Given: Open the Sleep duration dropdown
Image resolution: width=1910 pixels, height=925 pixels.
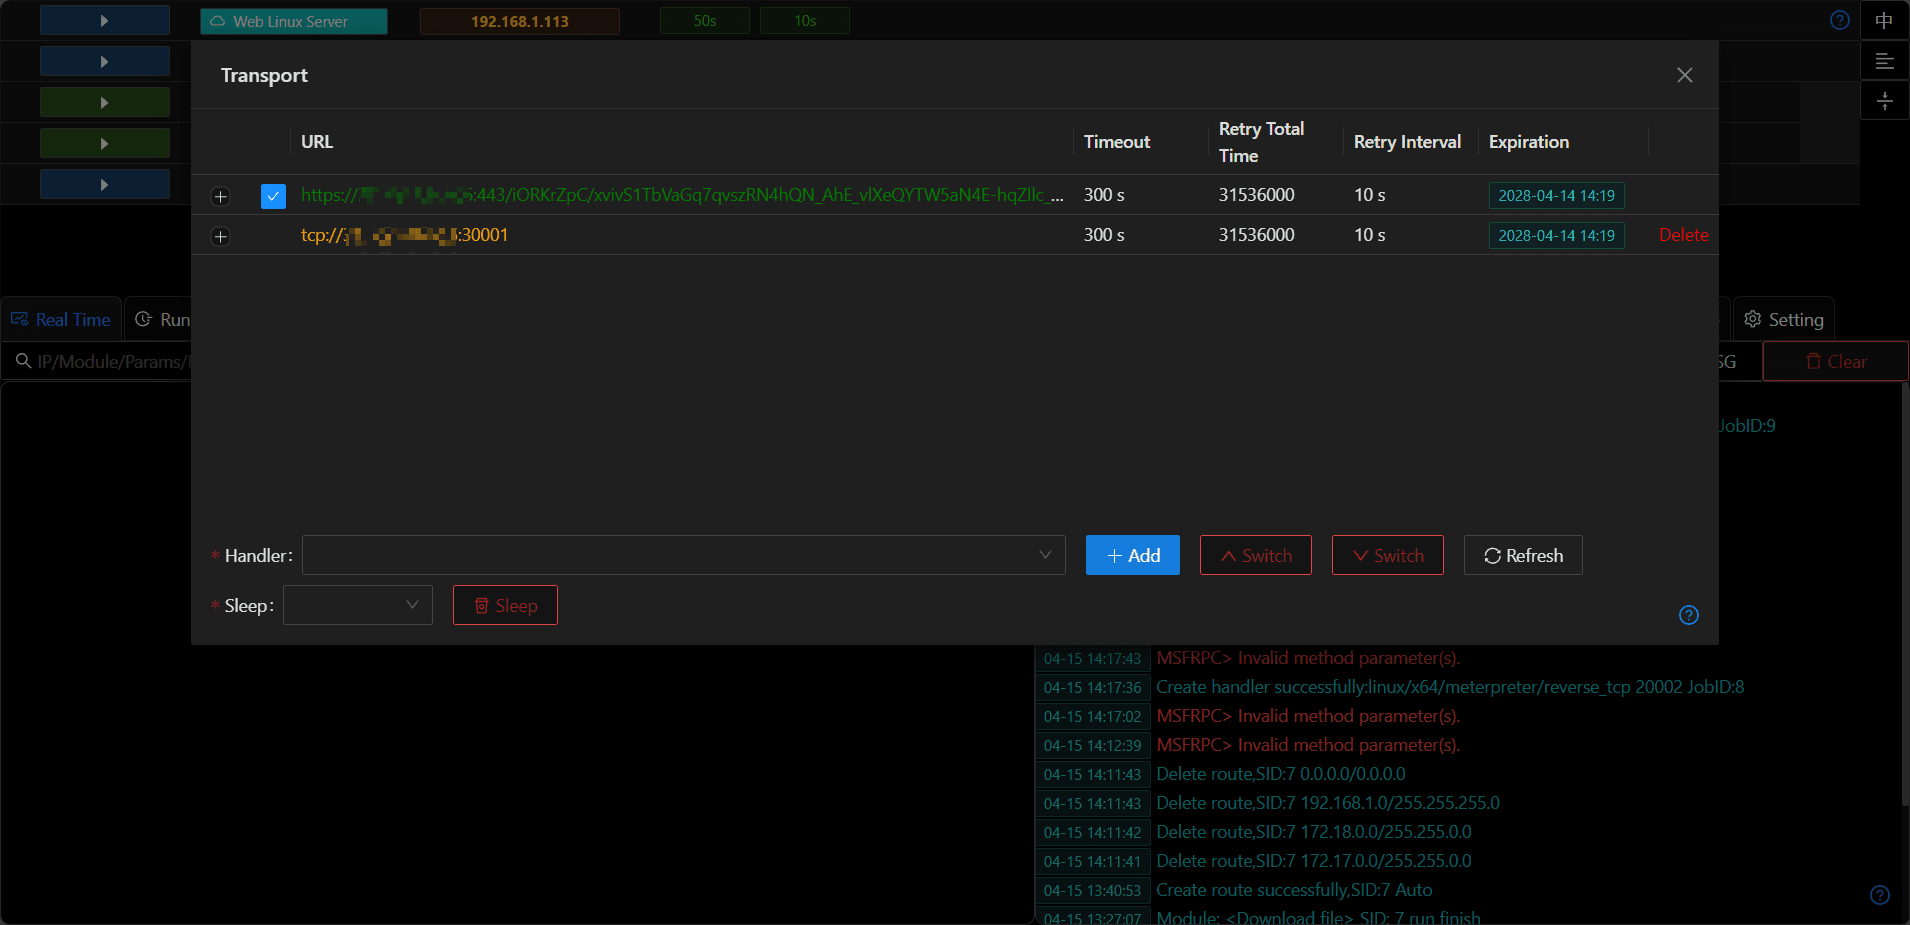Looking at the screenshot, I should pyautogui.click(x=358, y=605).
